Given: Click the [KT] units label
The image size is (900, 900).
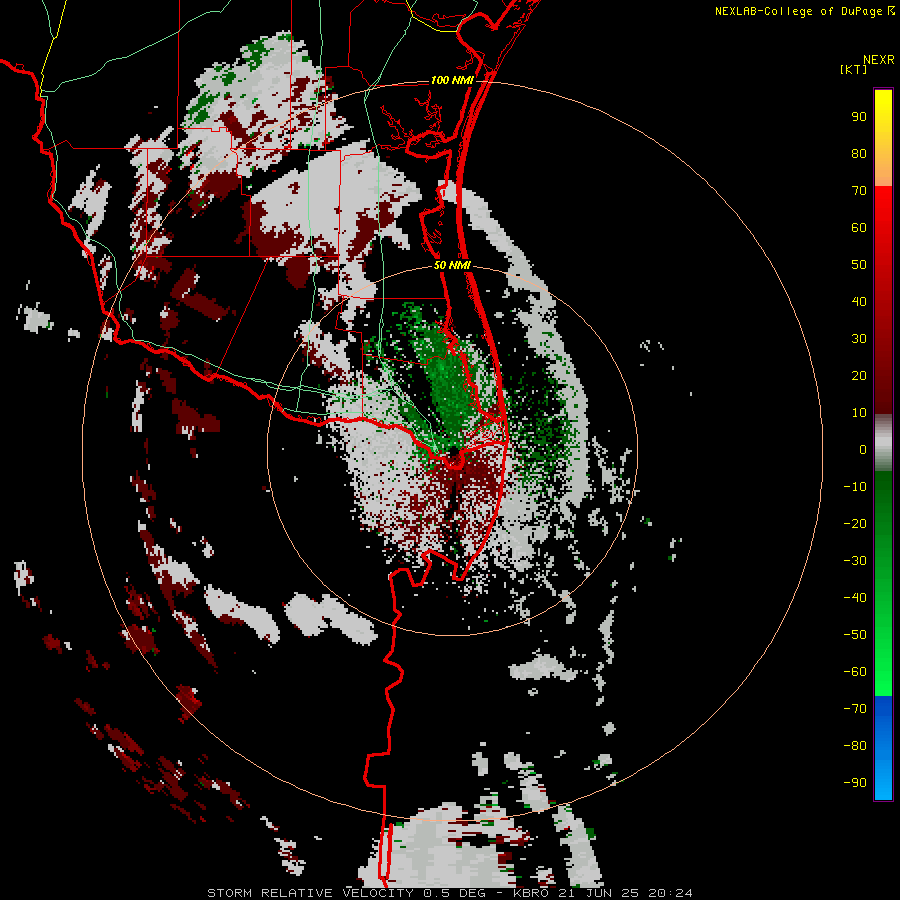Looking at the screenshot, I should (854, 69).
